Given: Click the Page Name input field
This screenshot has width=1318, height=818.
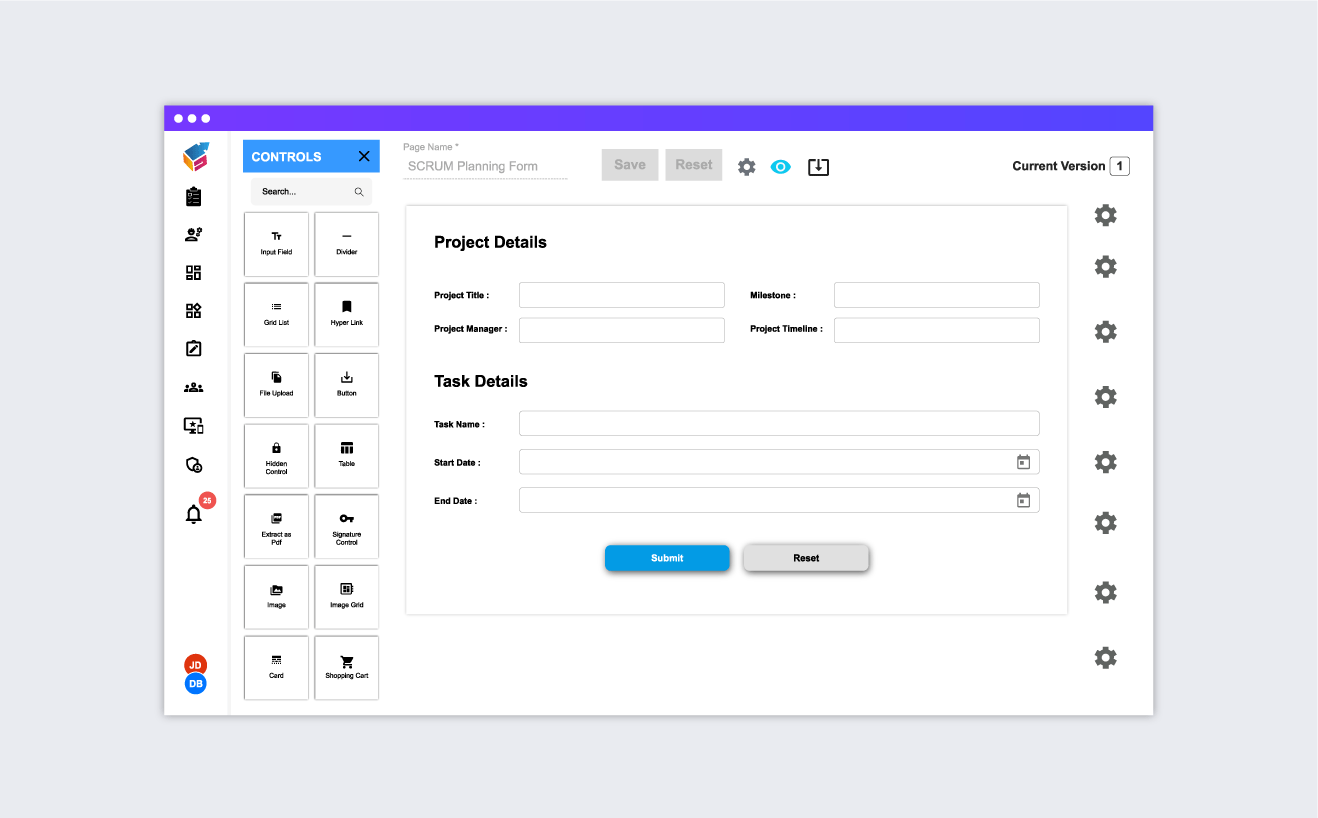Looking at the screenshot, I should [484, 165].
